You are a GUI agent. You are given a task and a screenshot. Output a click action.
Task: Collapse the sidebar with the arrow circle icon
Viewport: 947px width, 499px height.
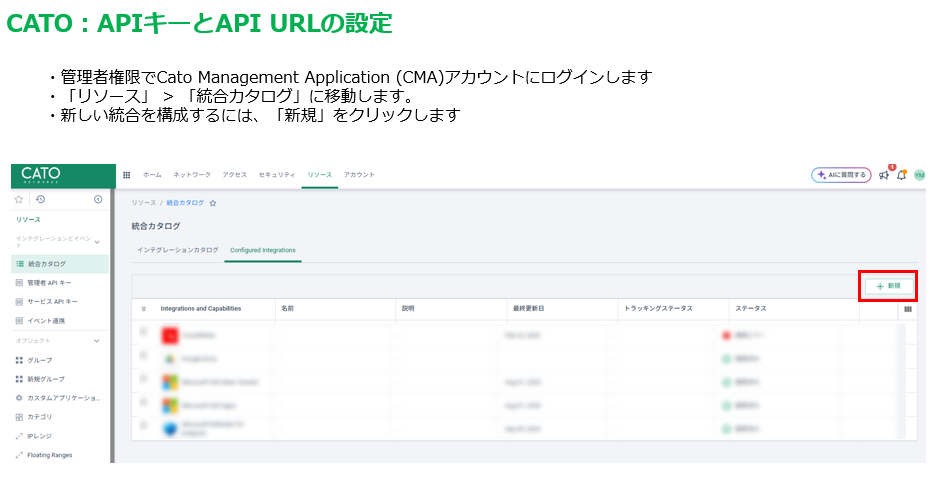(98, 199)
